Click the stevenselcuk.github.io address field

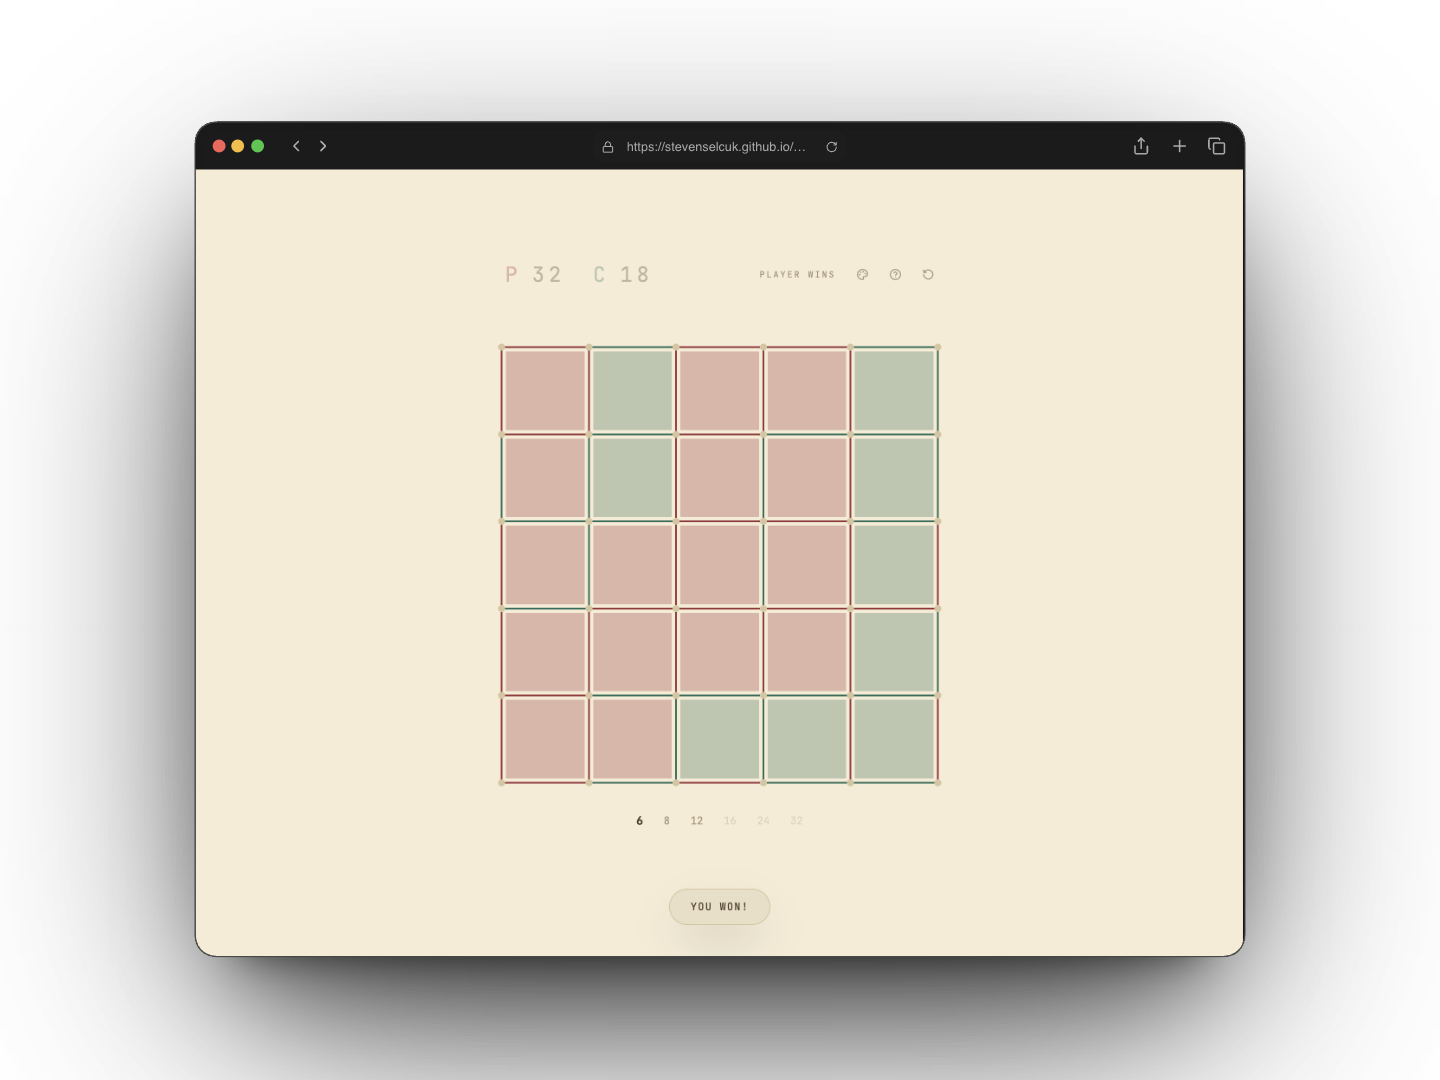click(719, 147)
